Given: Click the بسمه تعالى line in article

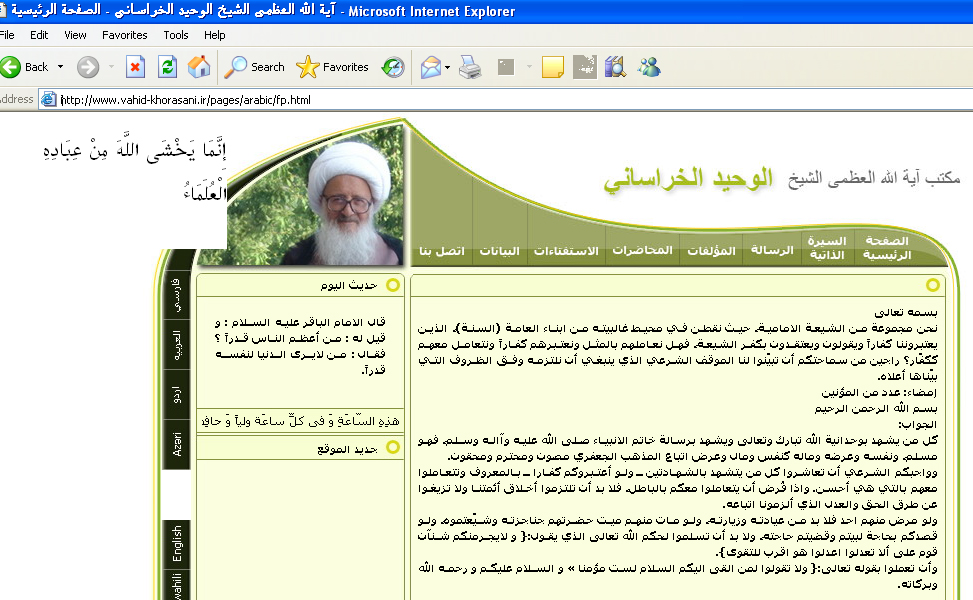Looking at the screenshot, I should tap(906, 312).
